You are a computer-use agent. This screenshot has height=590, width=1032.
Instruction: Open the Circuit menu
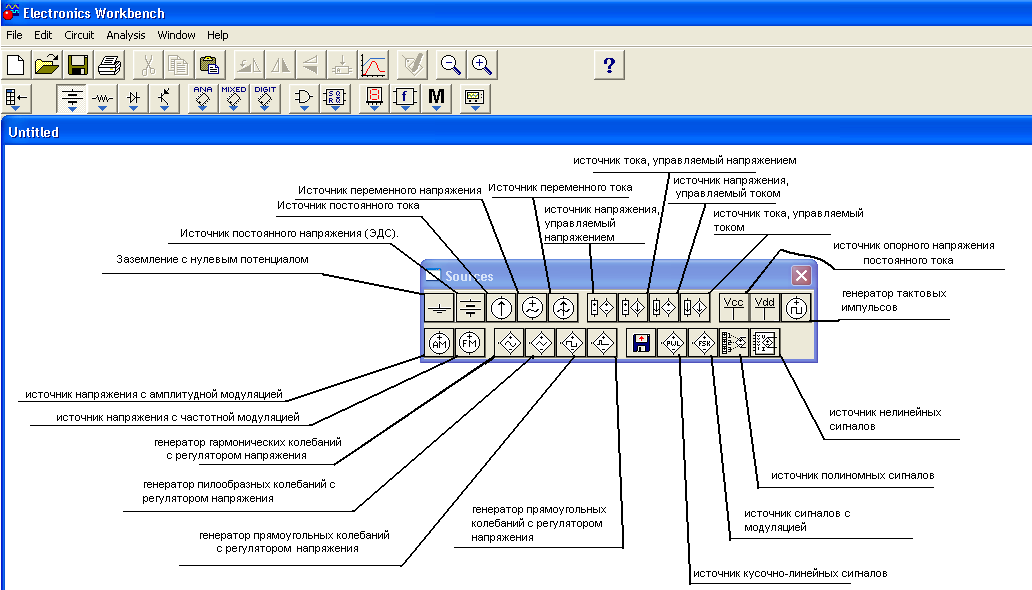79,35
